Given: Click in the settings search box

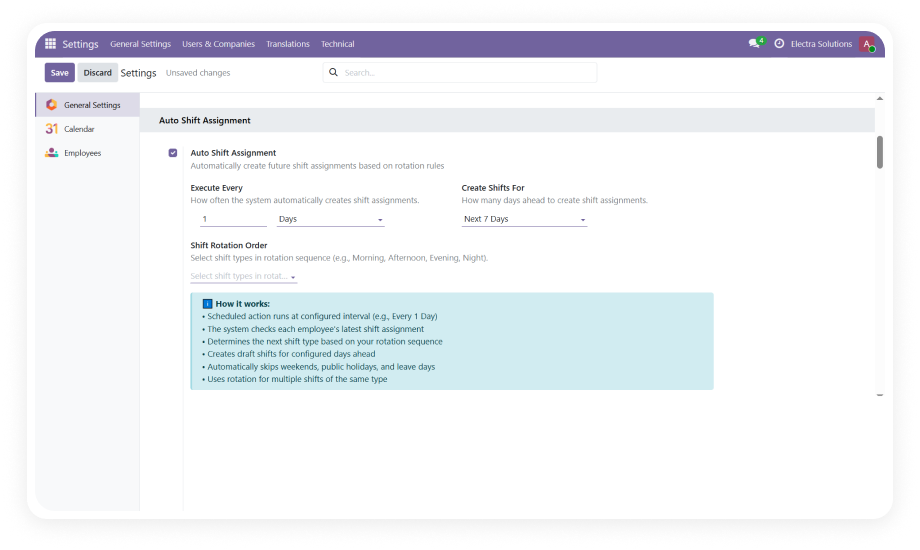Looking at the screenshot, I should [459, 72].
